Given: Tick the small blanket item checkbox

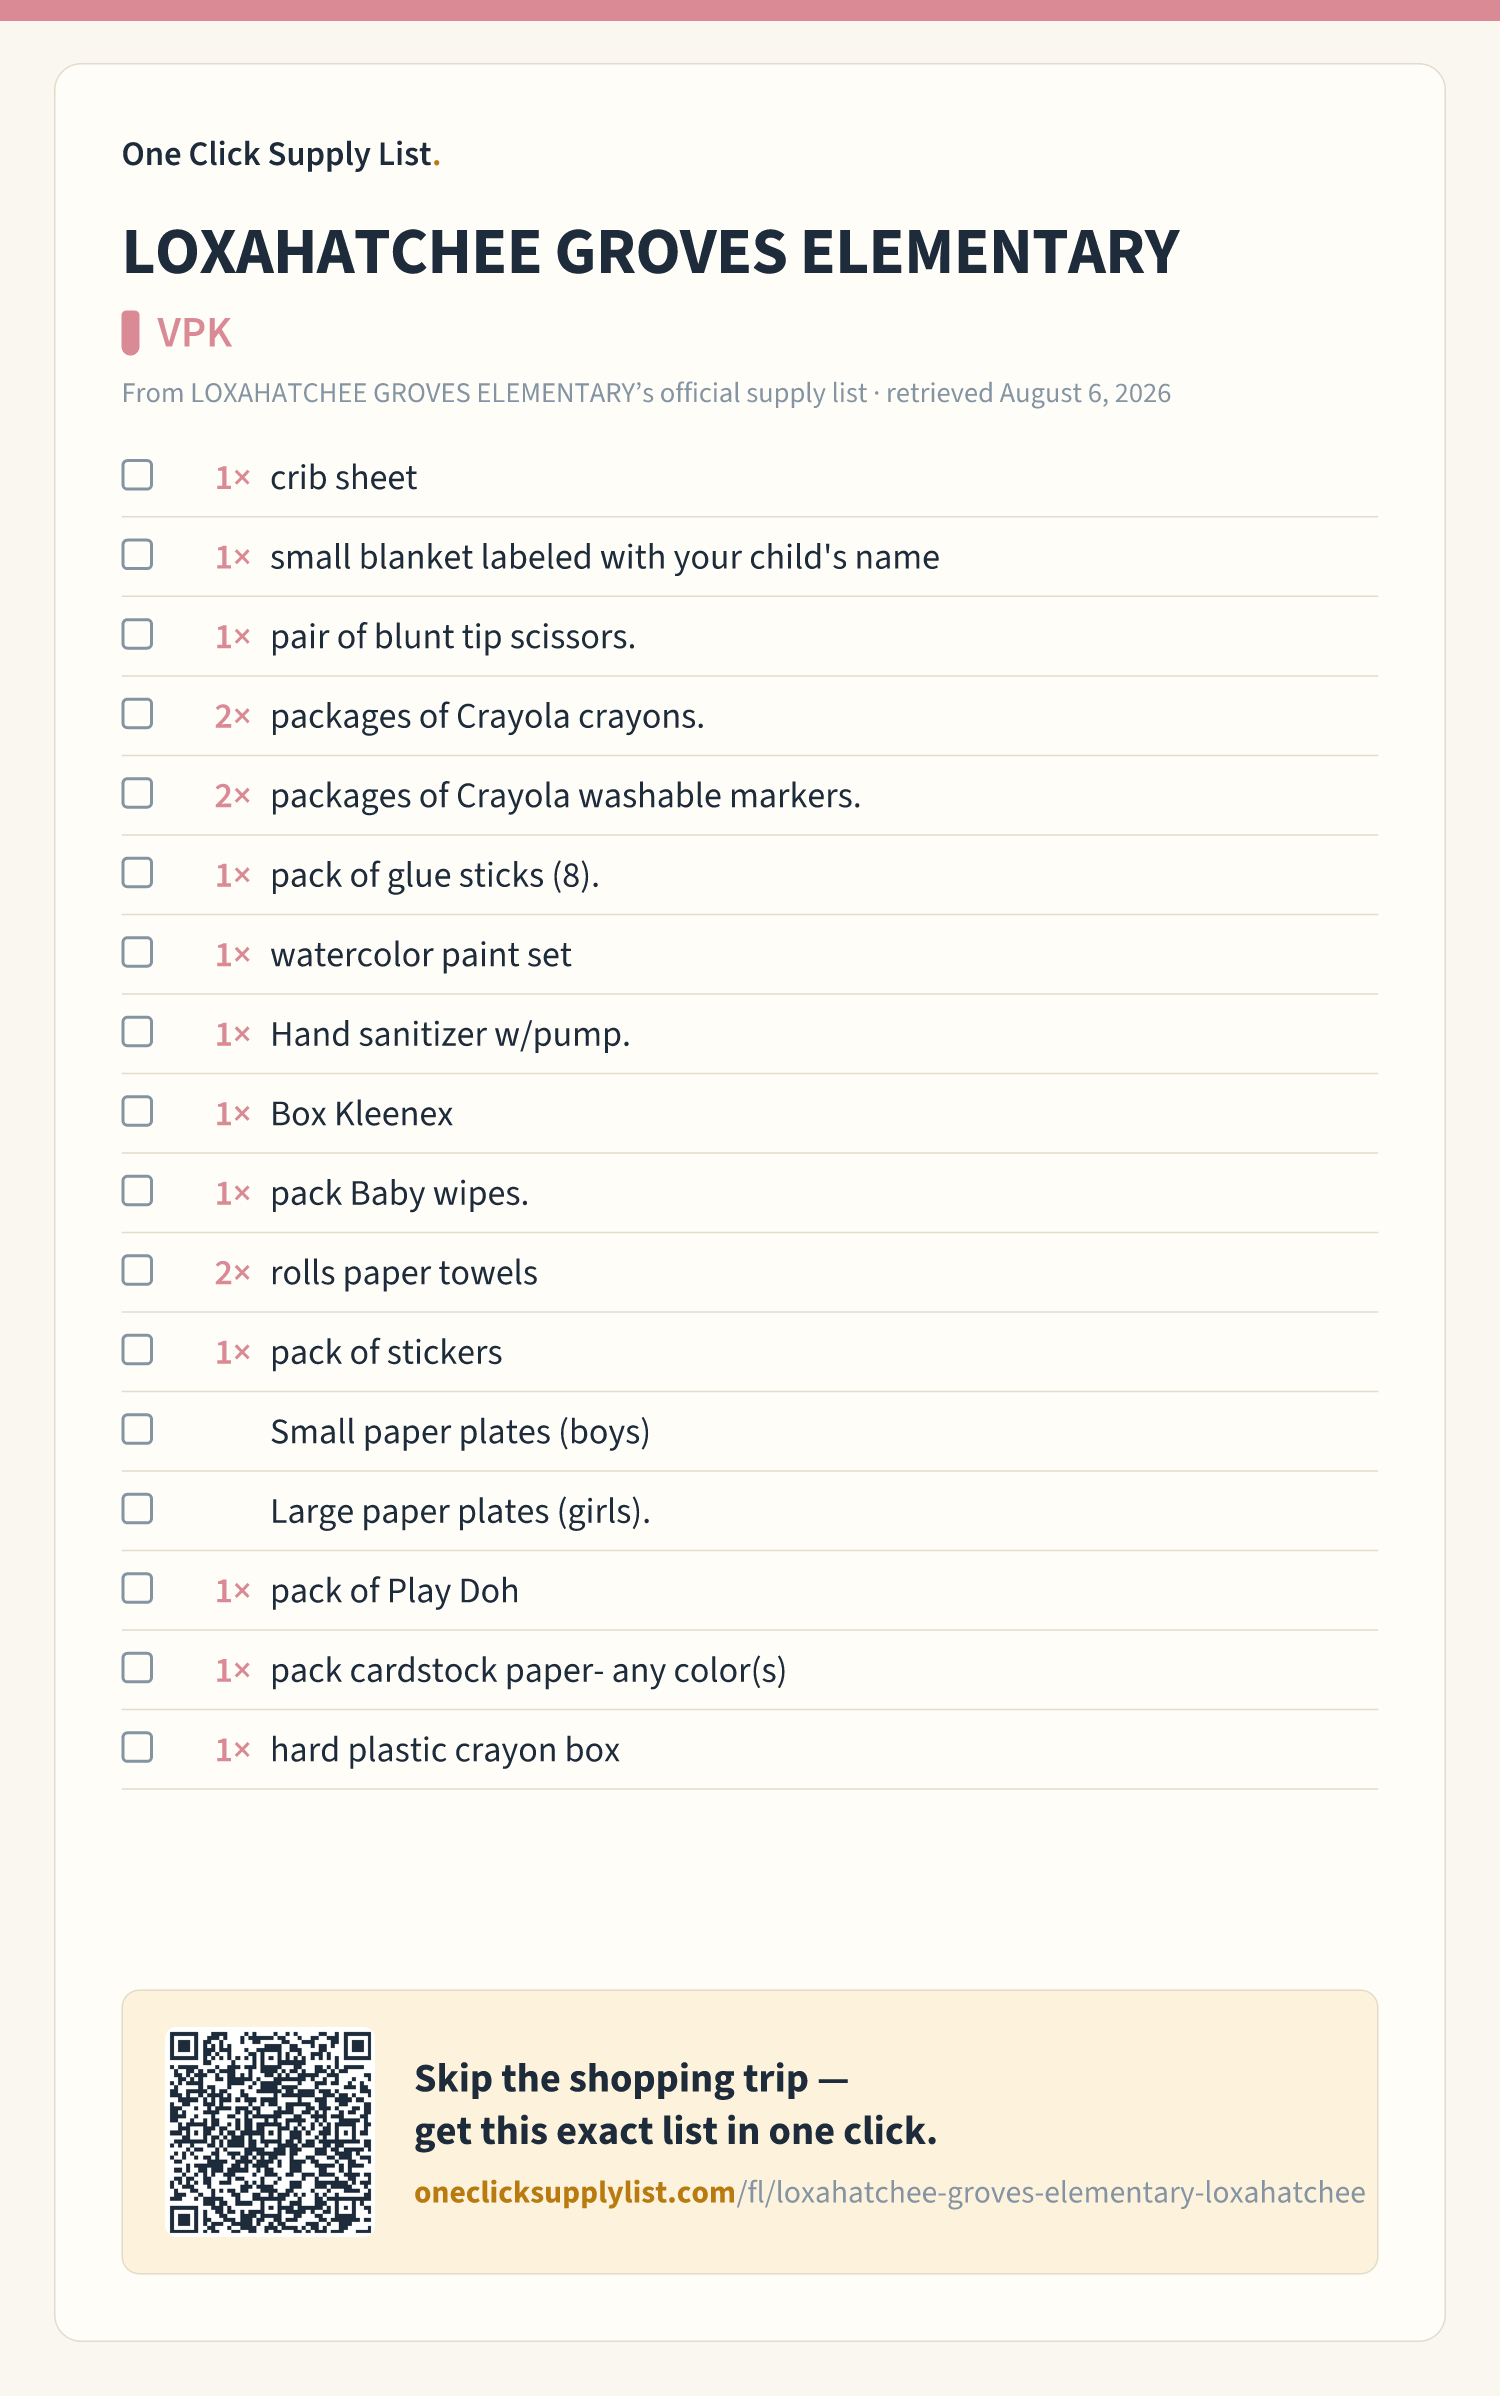Looking at the screenshot, I should pos(137,555).
